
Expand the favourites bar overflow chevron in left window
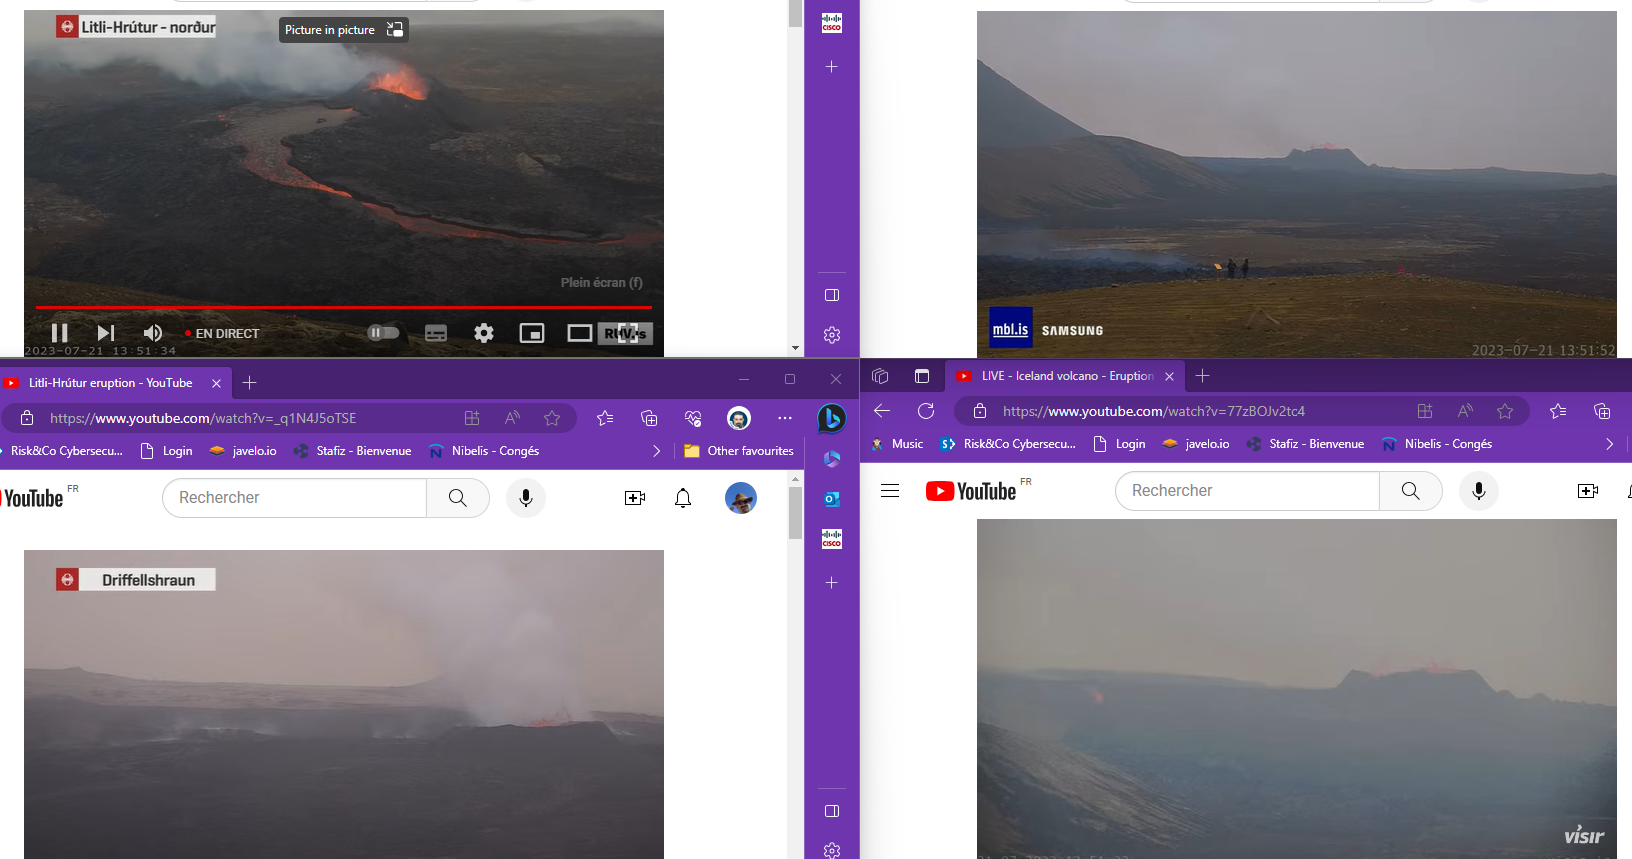tap(656, 451)
